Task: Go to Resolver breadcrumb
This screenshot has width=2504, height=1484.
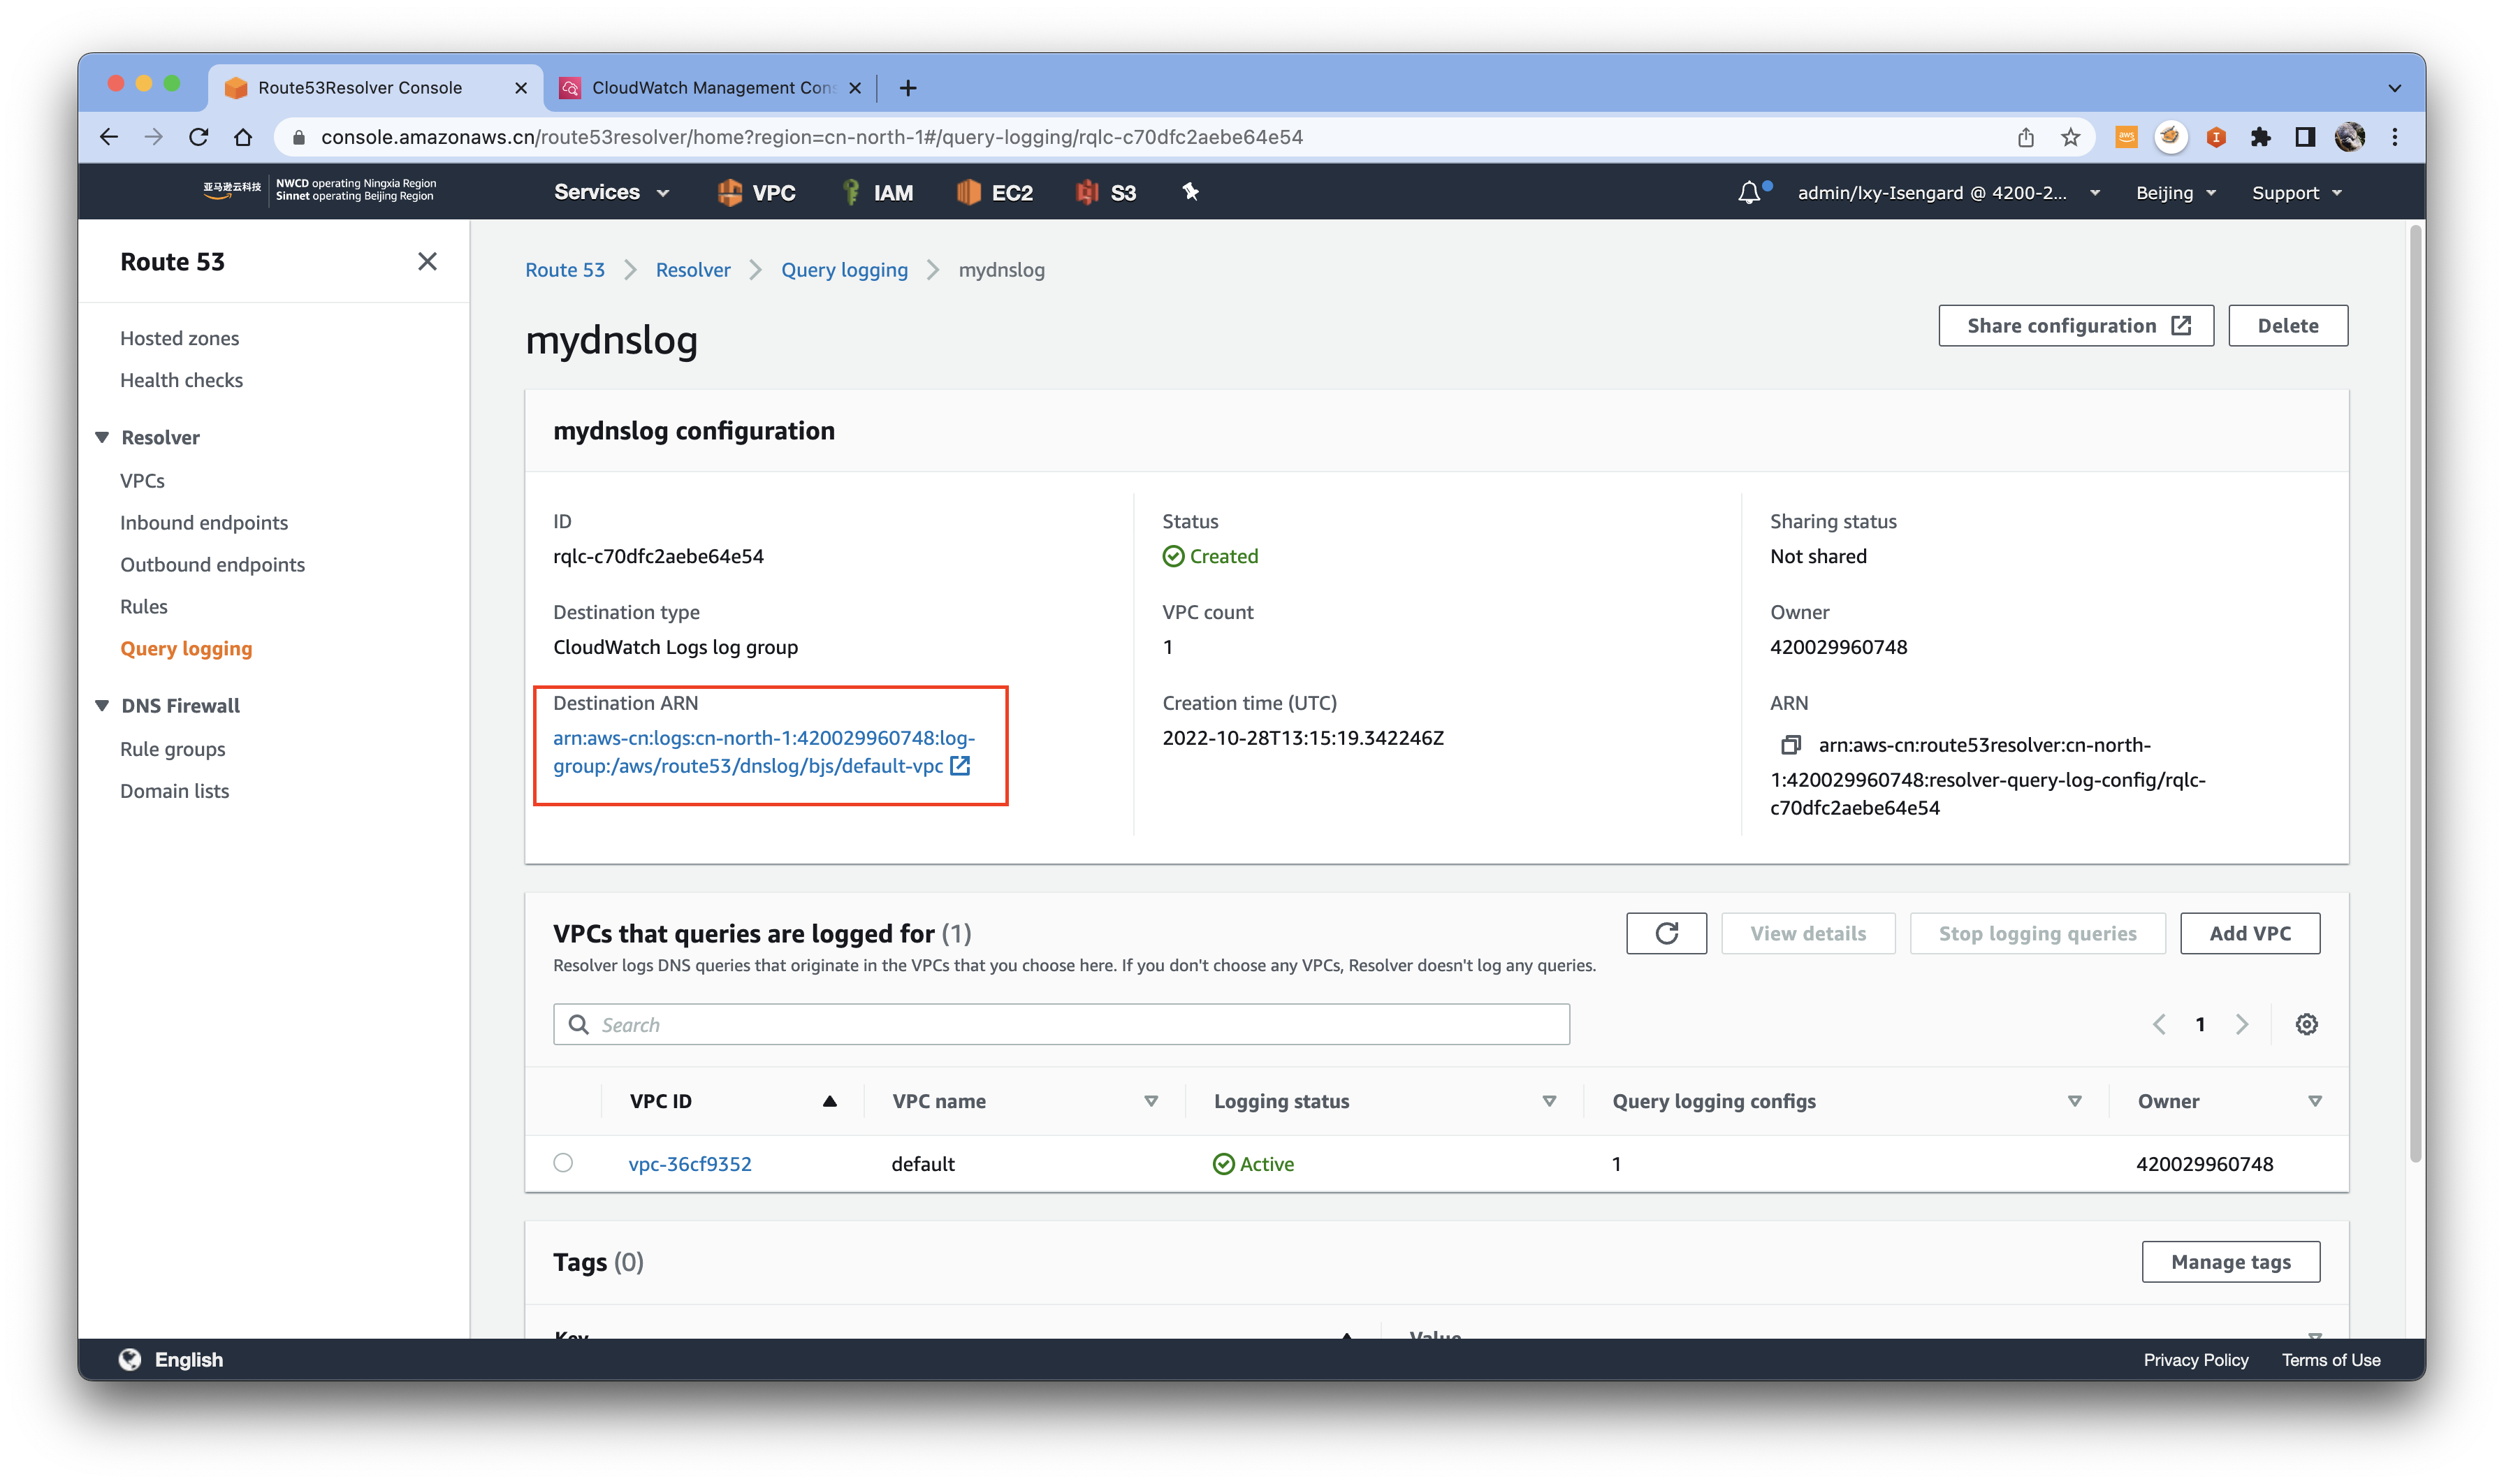Action: (693, 270)
